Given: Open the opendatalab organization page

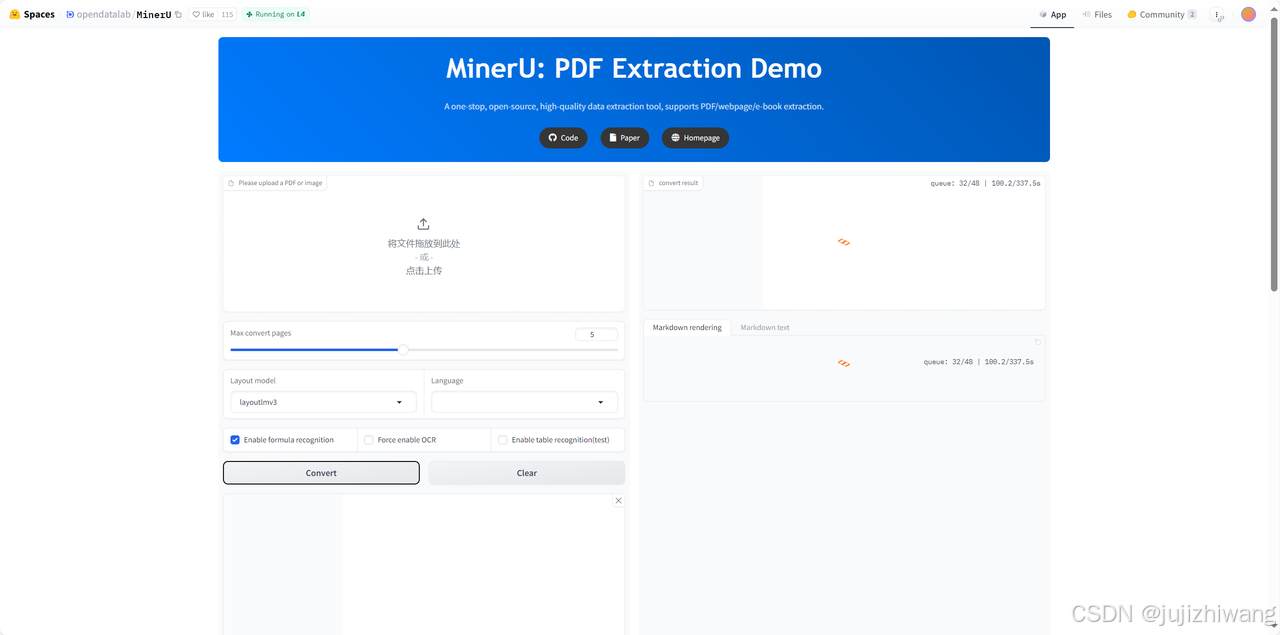Looking at the screenshot, I should (104, 15).
